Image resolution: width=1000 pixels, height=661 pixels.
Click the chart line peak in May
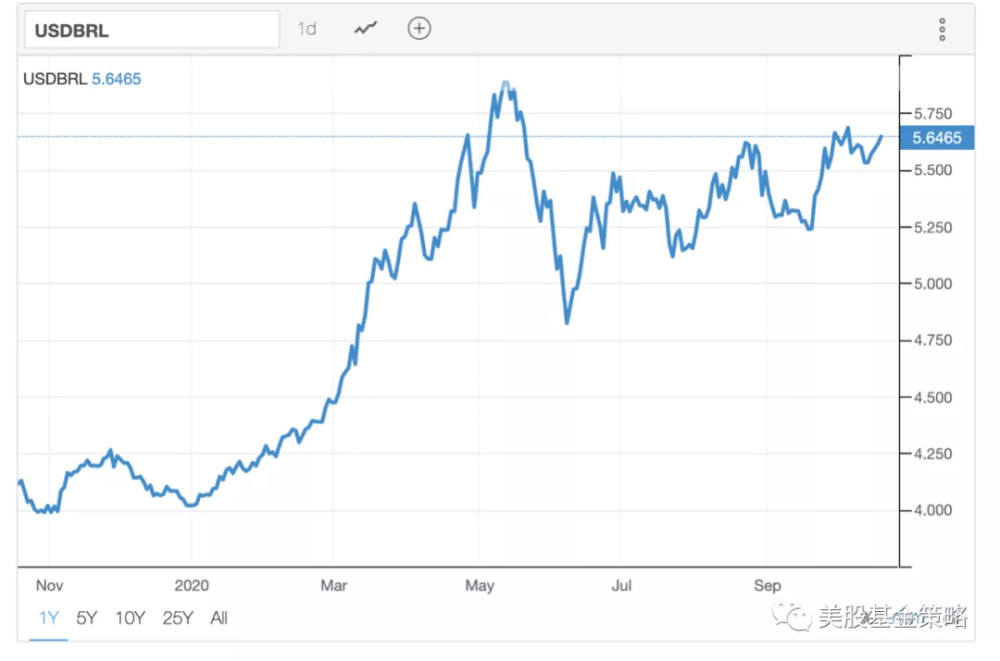[506, 84]
